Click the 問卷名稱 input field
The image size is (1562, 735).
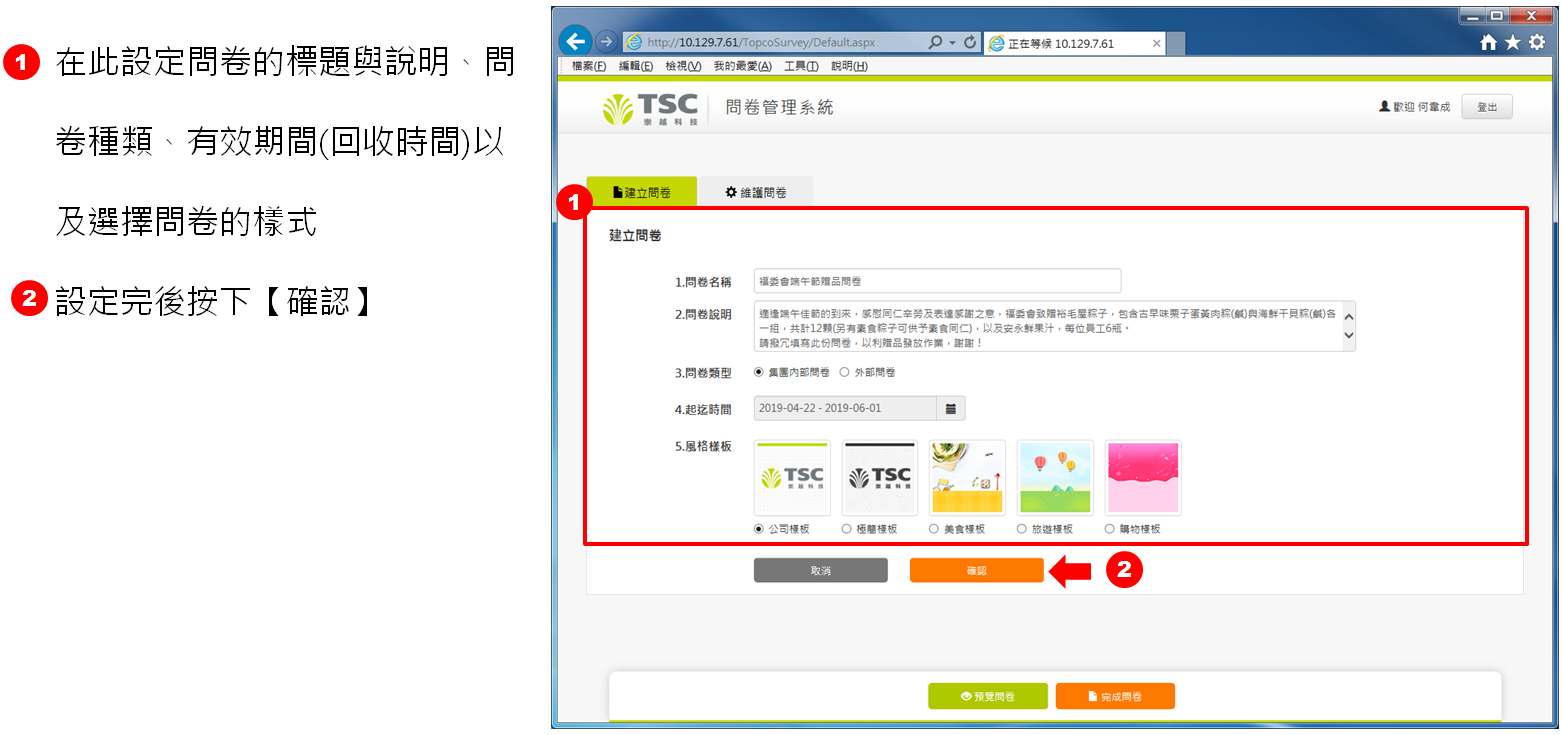coord(937,281)
